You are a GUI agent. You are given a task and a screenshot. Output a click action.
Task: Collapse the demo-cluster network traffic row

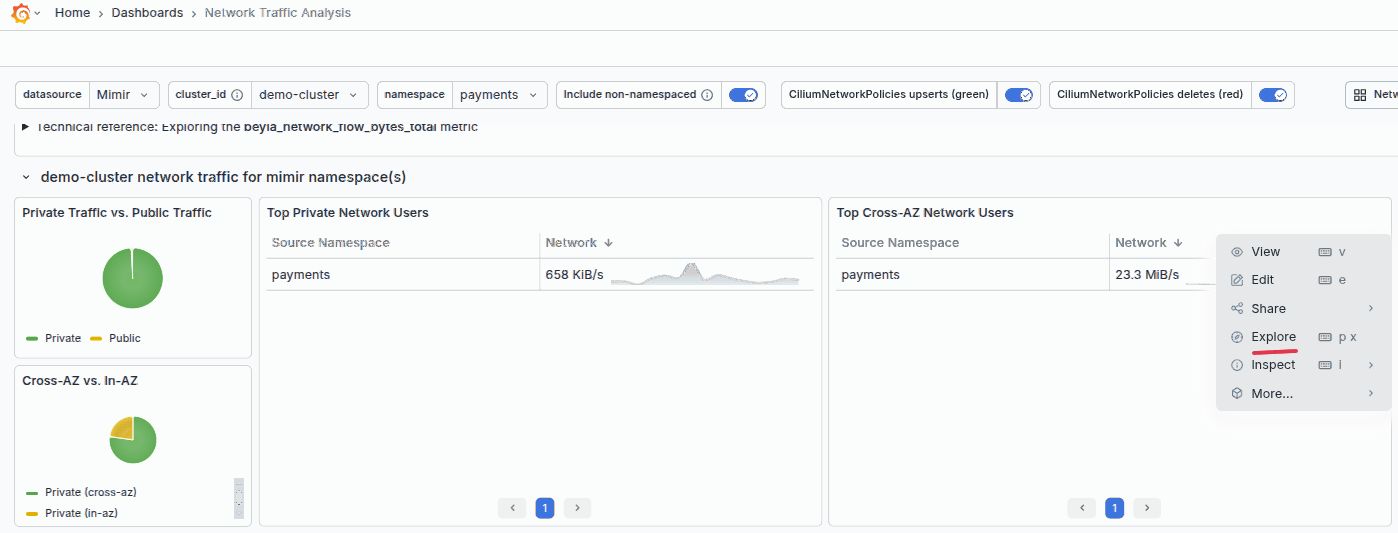coord(26,177)
